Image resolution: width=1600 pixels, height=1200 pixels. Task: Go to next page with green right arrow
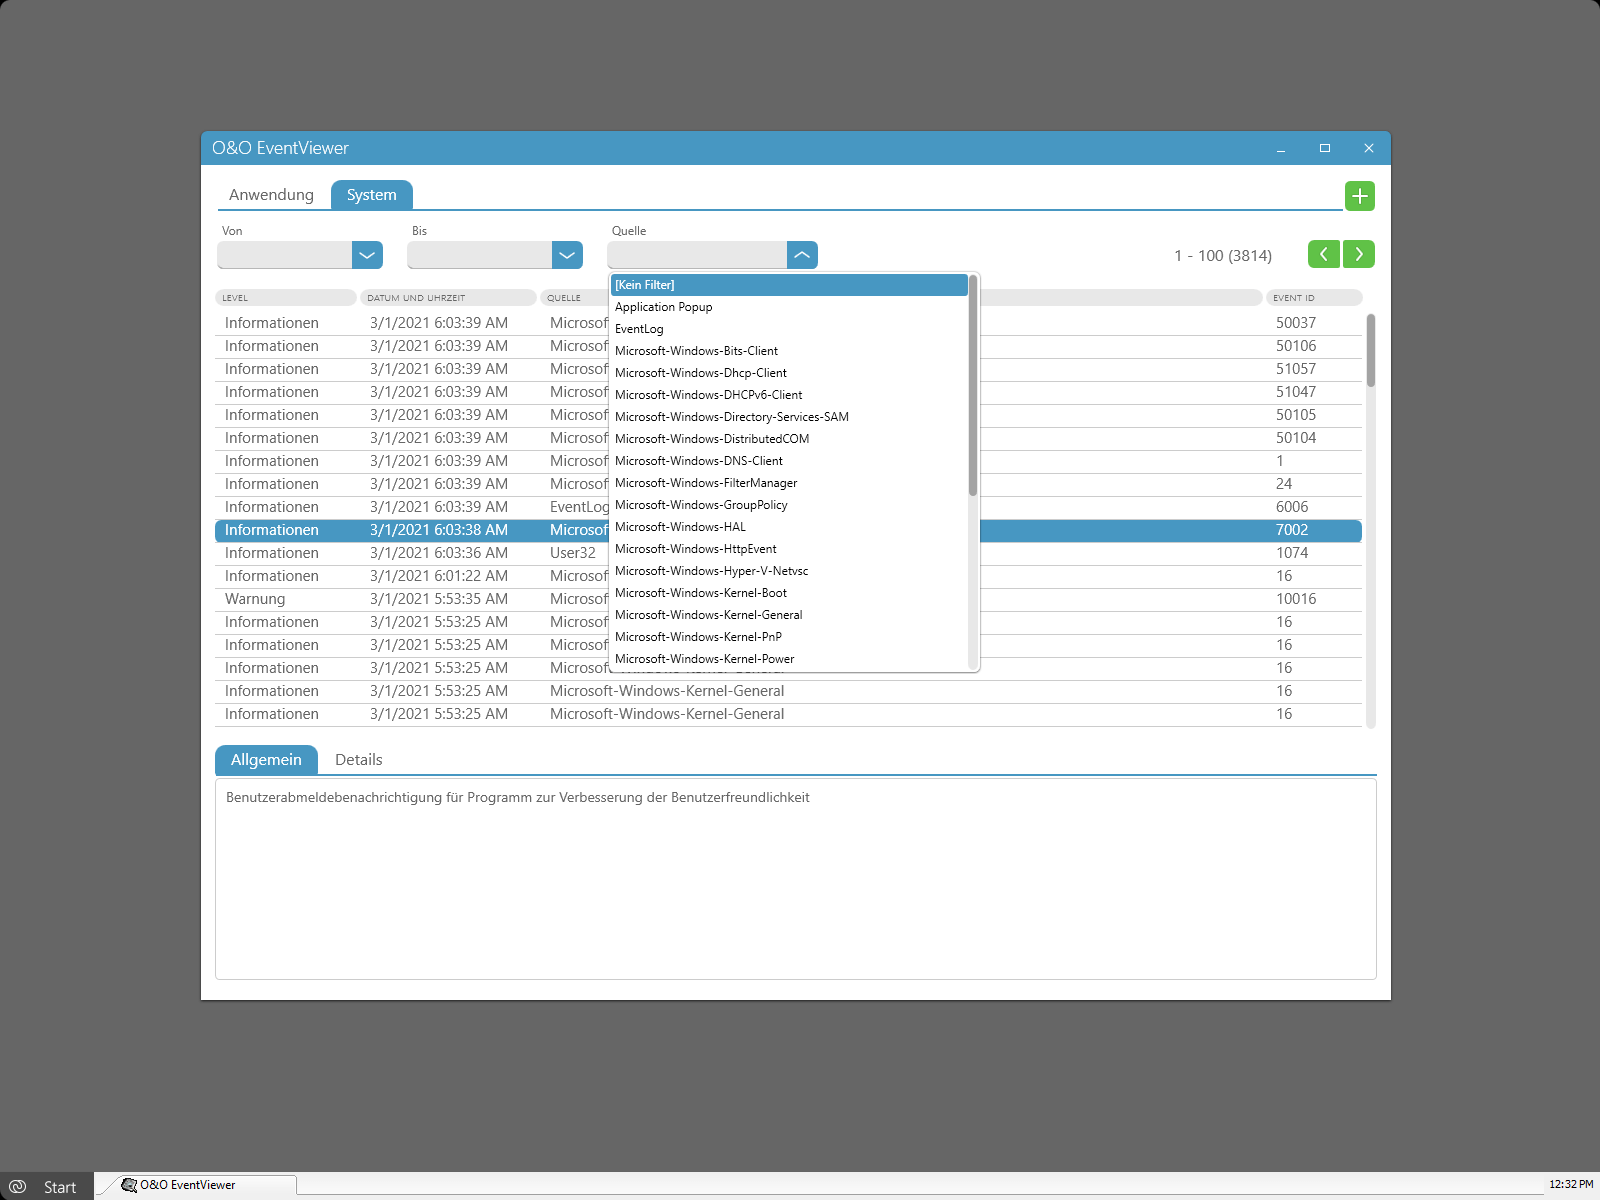1359,254
